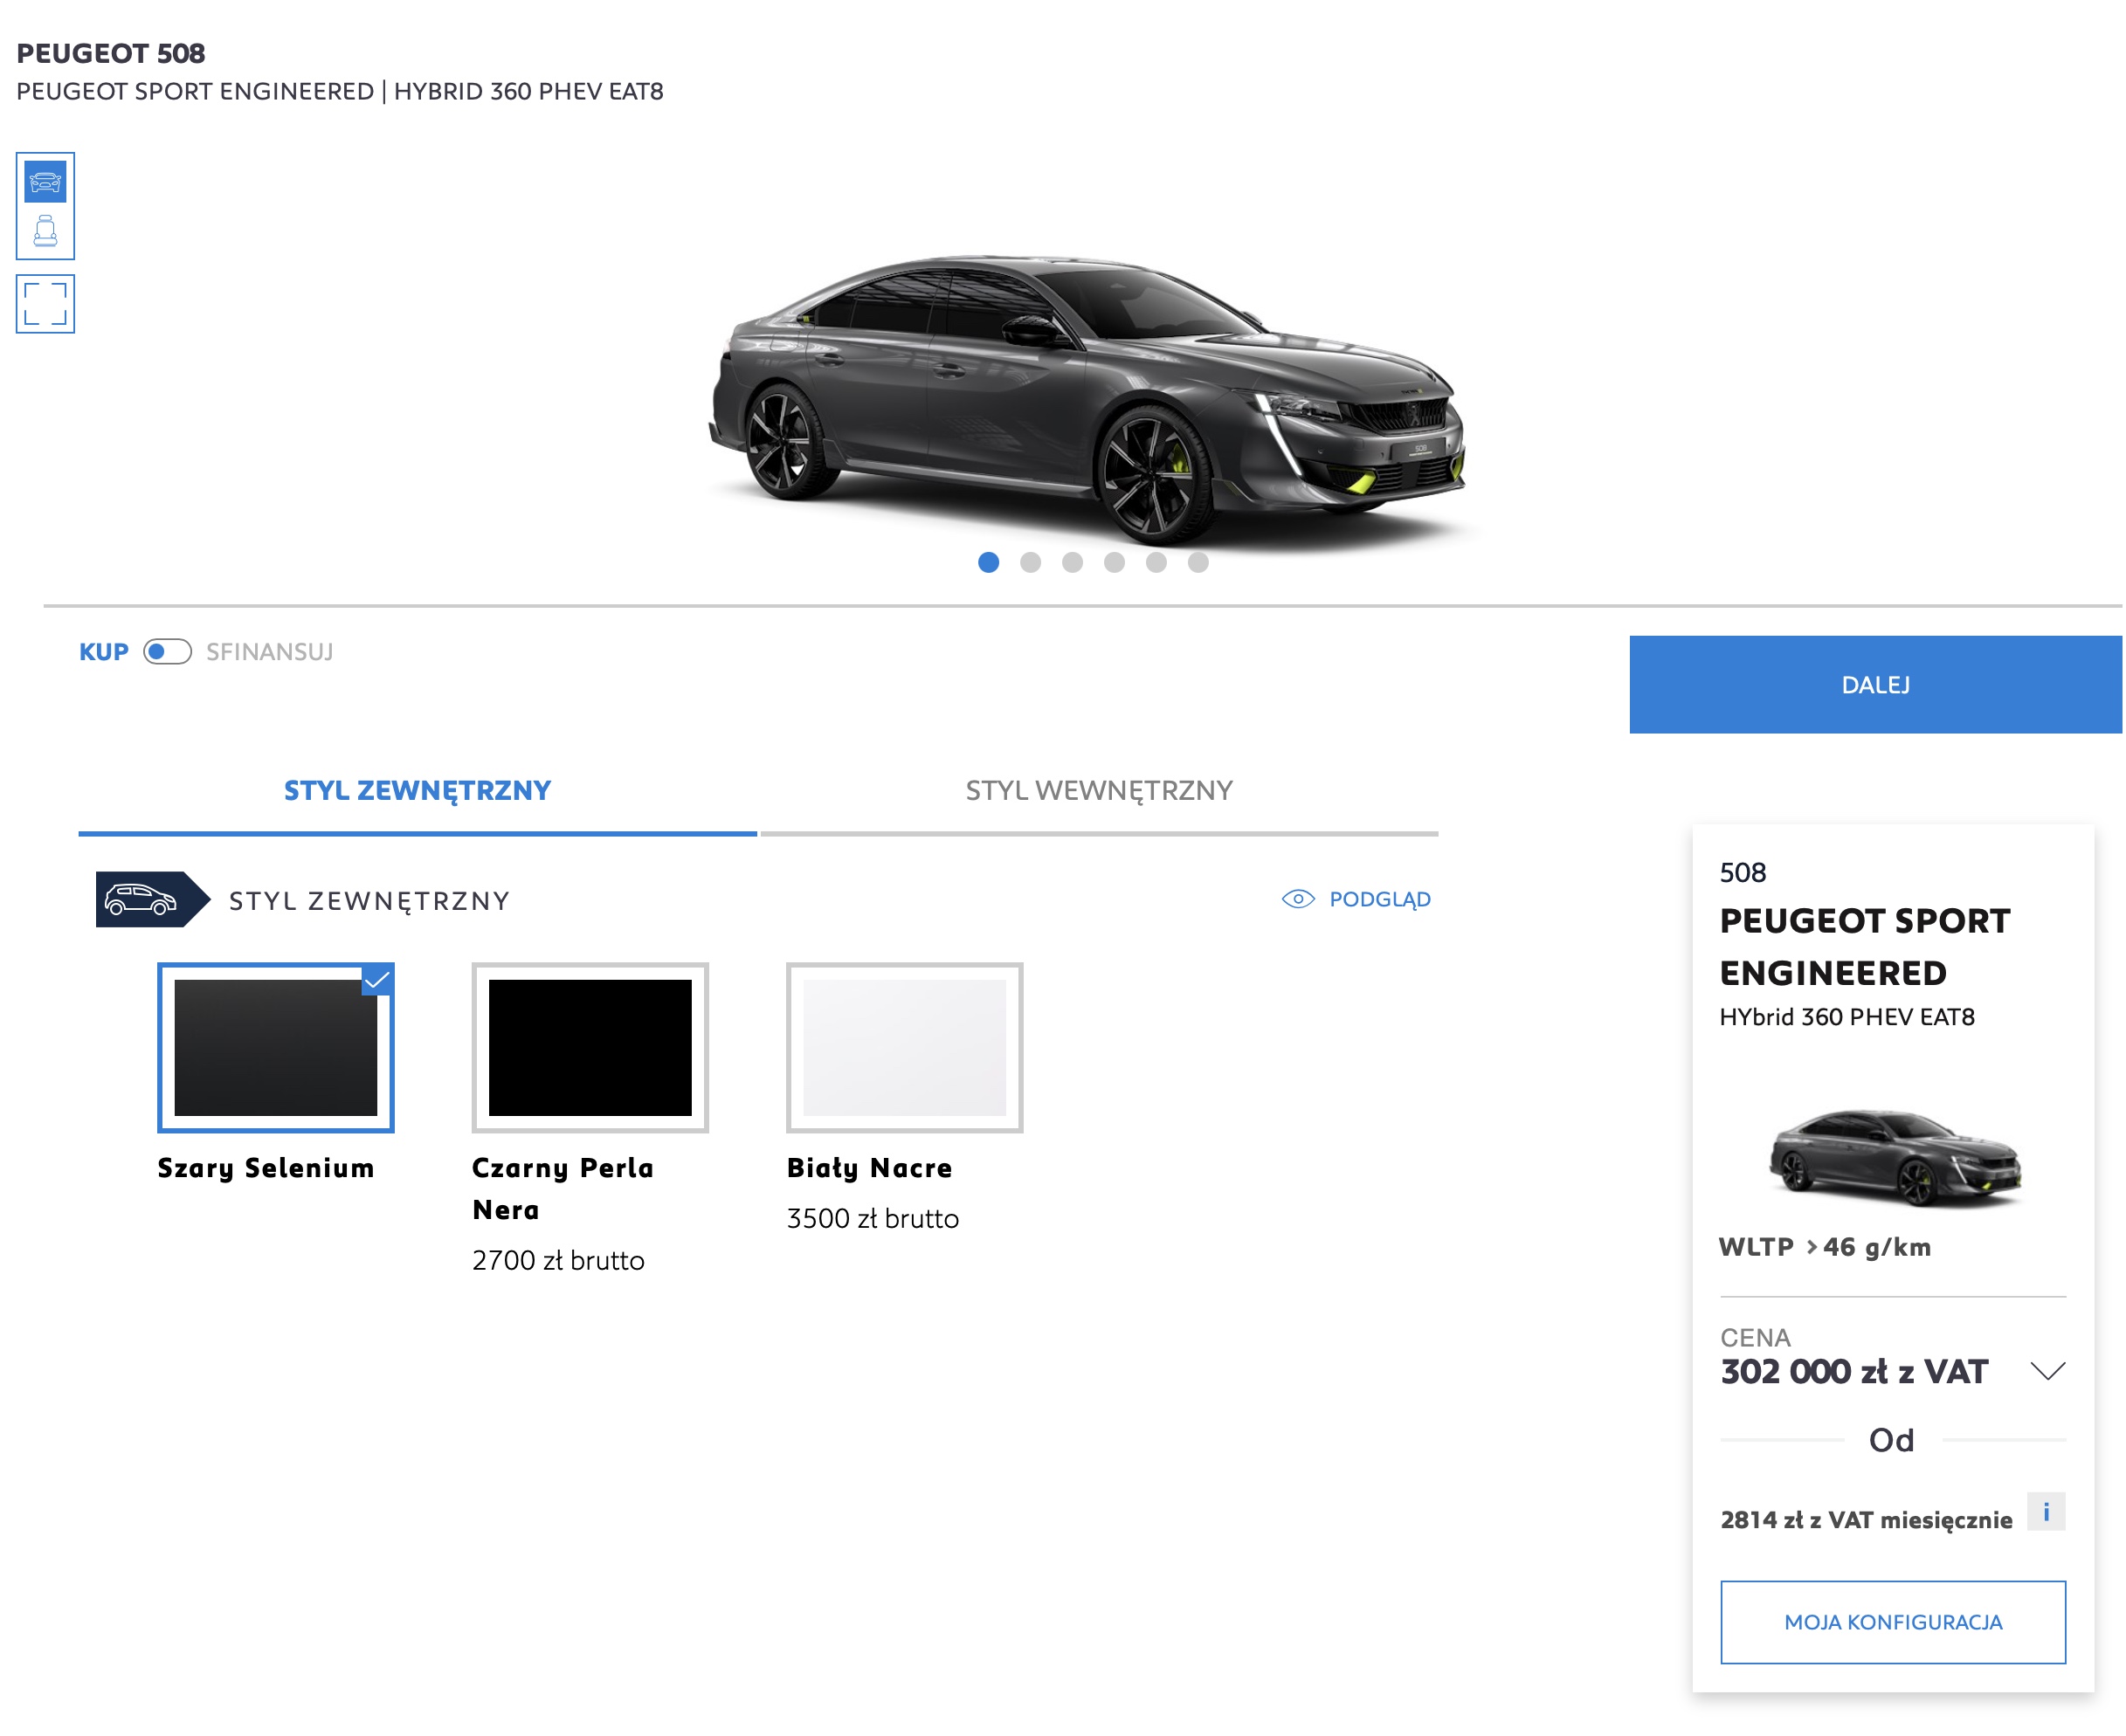The height and width of the screenshot is (1736, 2126).
Task: Go to second carousel image dot
Action: [1031, 563]
